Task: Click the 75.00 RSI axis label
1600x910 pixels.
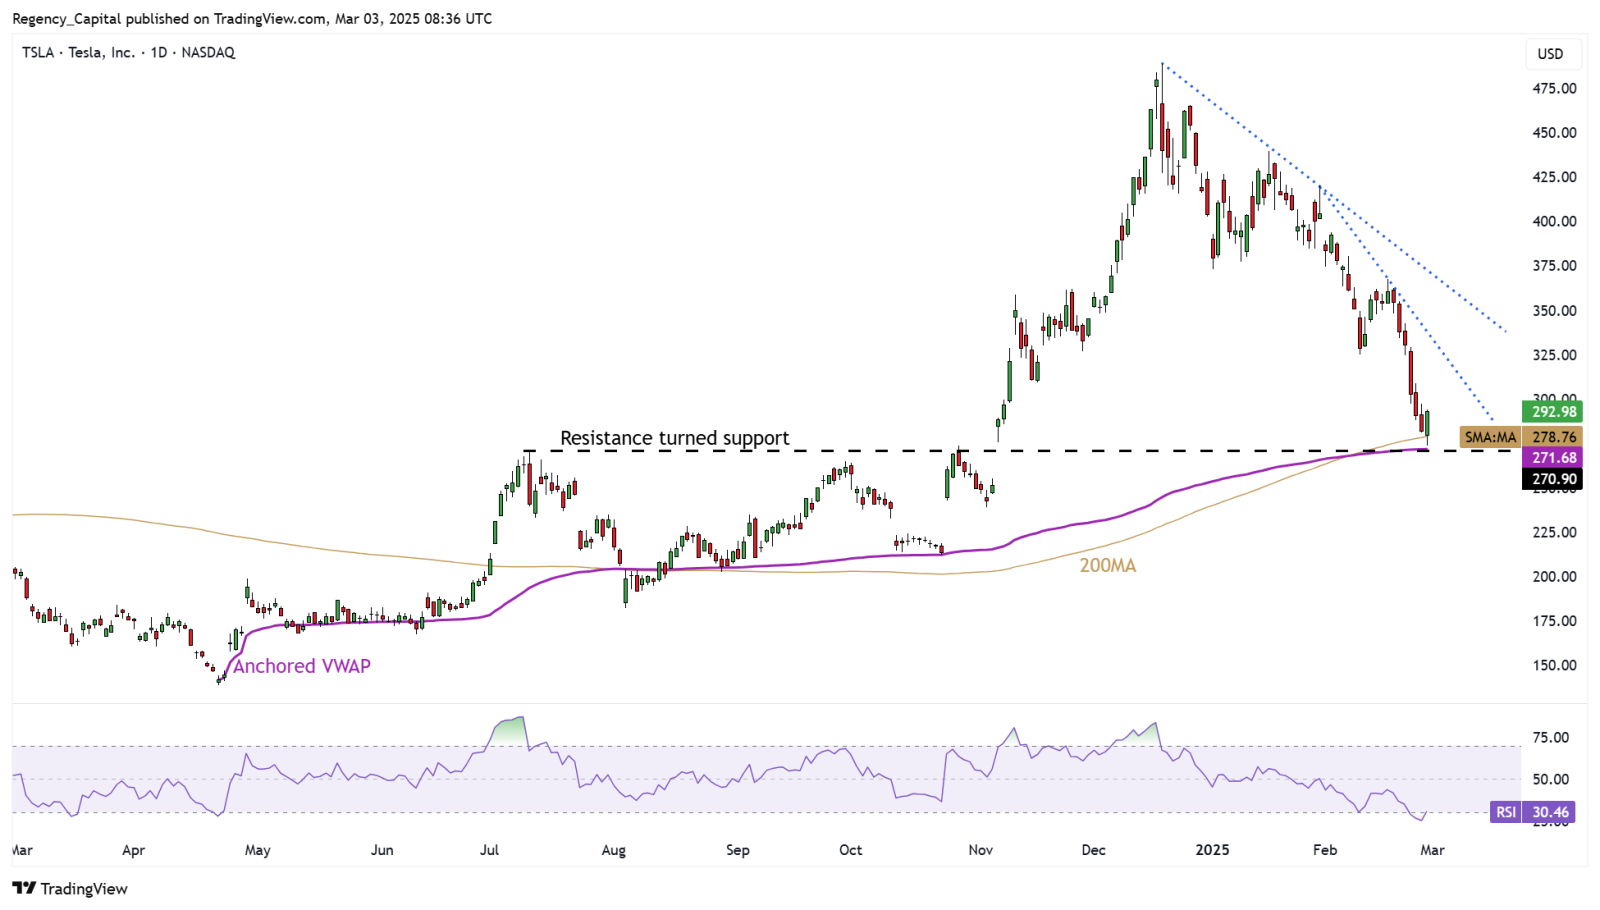Action: point(1550,737)
